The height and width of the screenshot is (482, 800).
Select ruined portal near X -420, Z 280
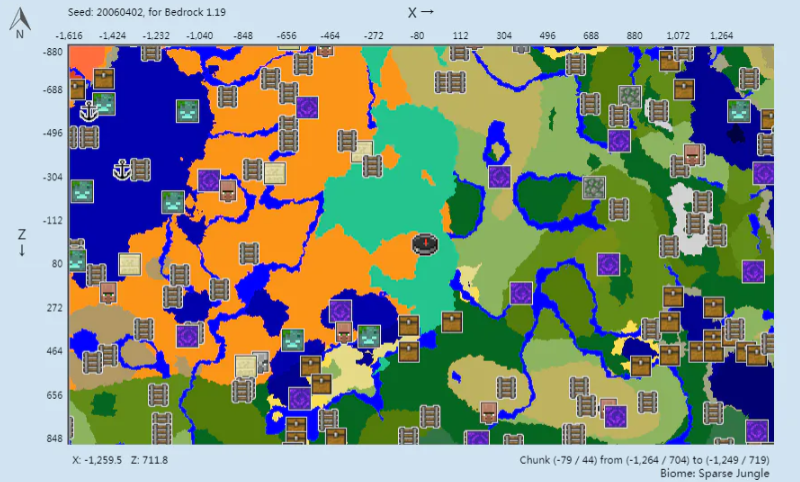pyautogui.click(x=340, y=311)
